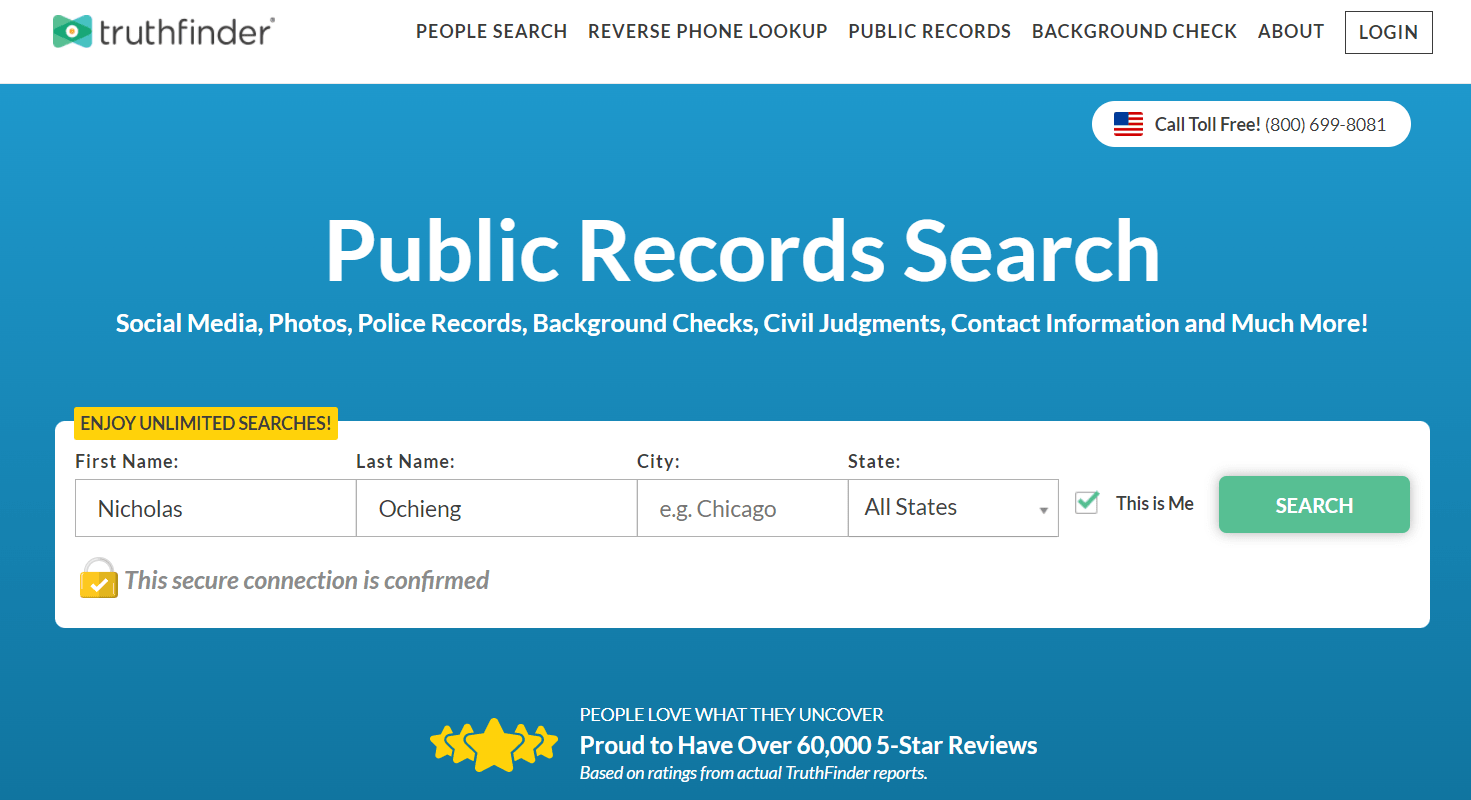Click the green Search button
The height and width of the screenshot is (800, 1471).
click(x=1314, y=505)
